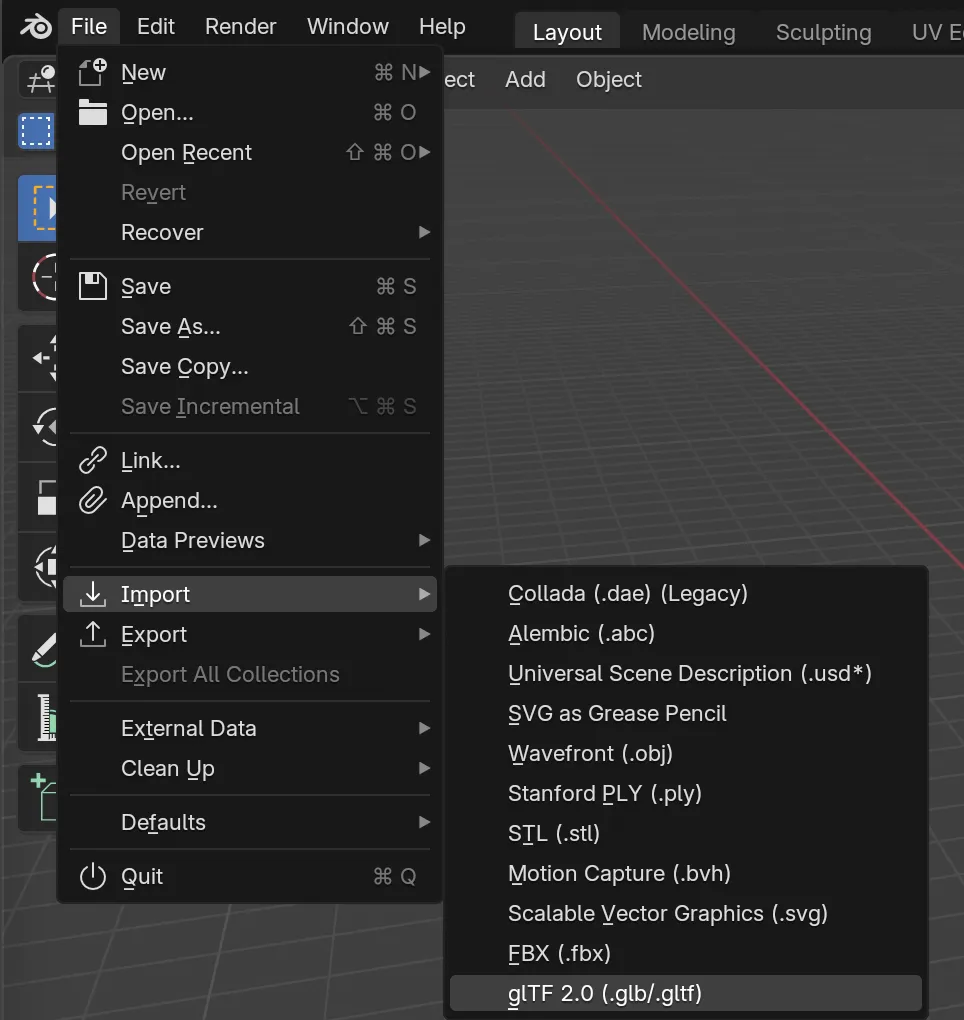Click the Save floppy disk icon
Viewport: 964px width, 1020px height.
[92, 286]
